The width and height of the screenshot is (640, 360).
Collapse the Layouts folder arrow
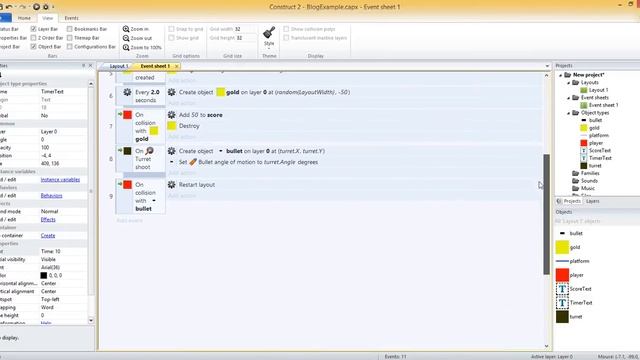tap(569, 83)
